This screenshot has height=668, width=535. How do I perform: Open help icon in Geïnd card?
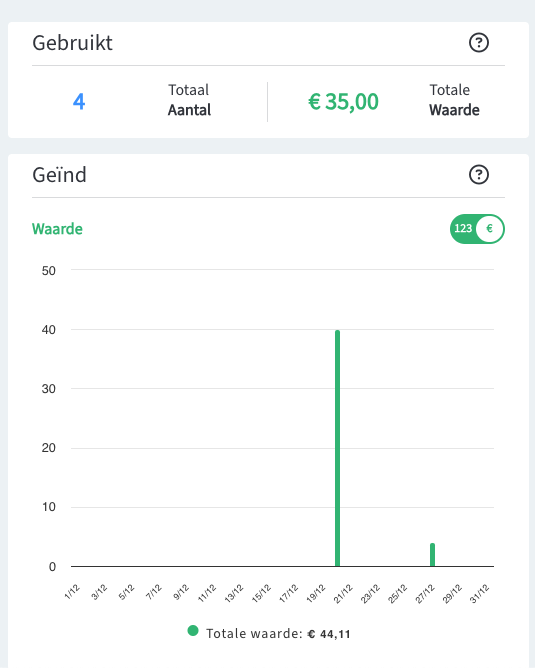[479, 175]
